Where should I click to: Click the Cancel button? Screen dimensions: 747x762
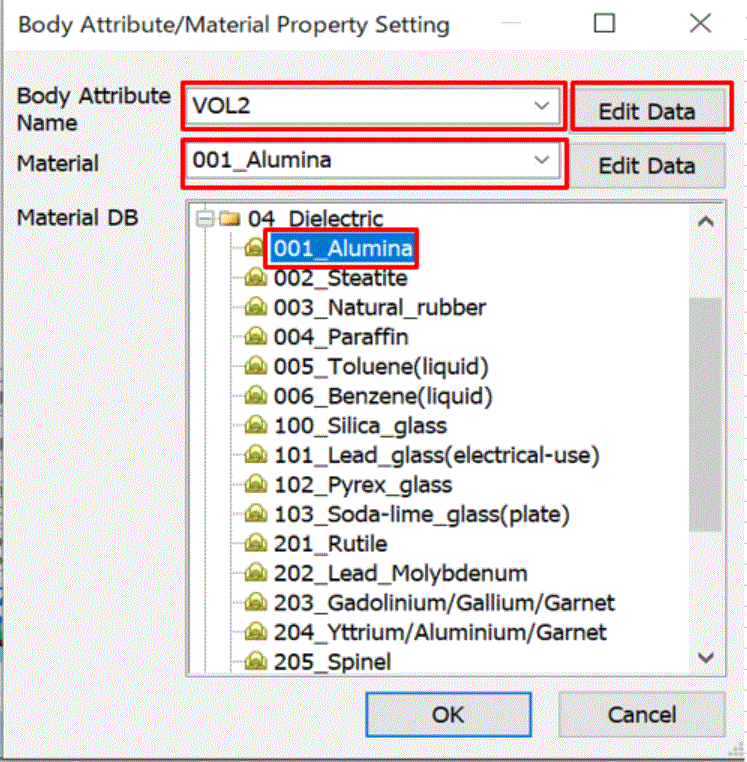point(642,714)
